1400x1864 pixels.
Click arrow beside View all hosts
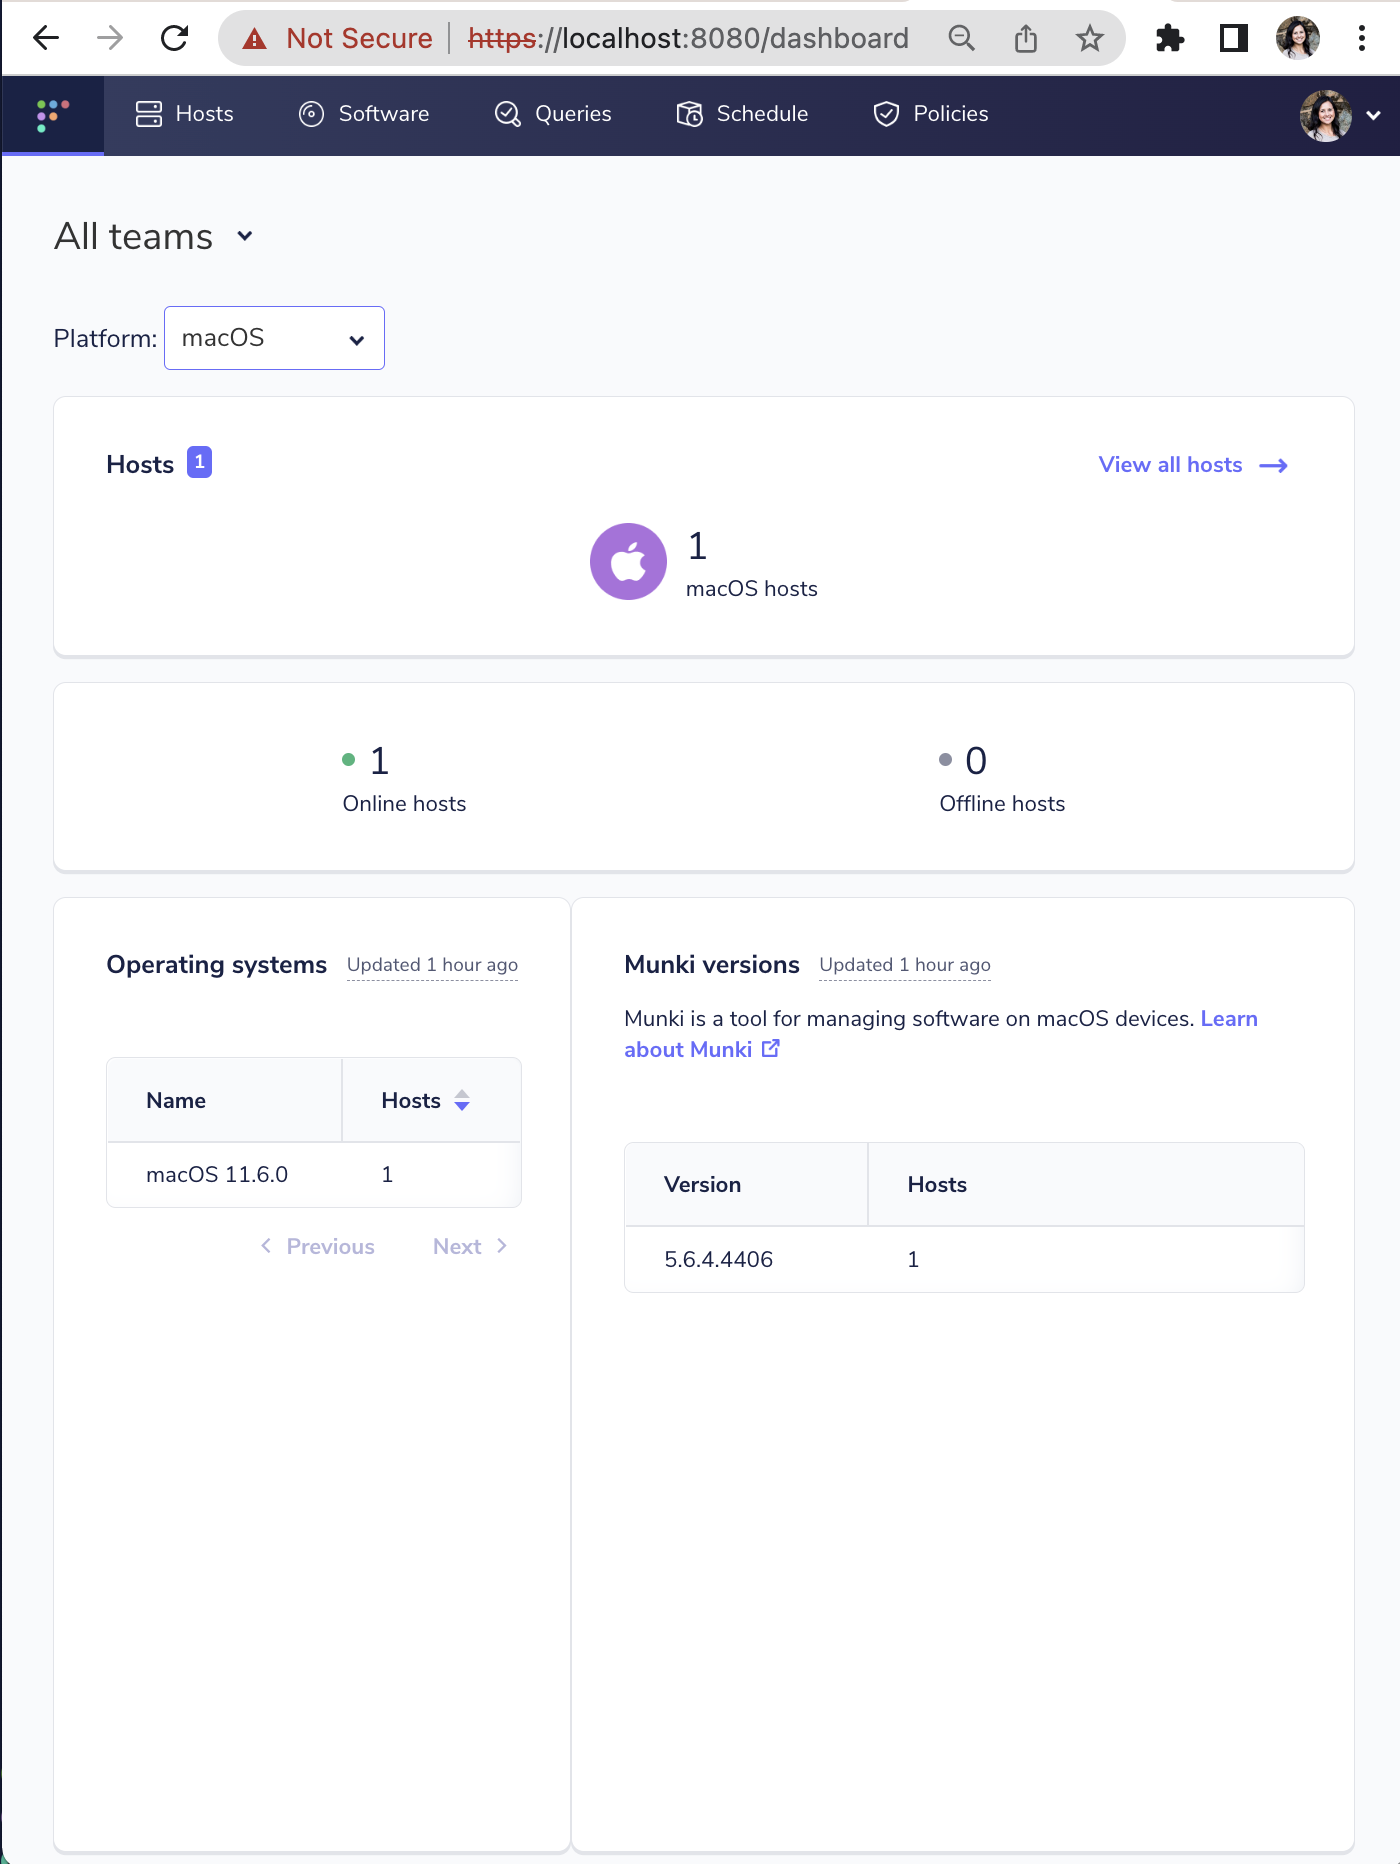[x=1273, y=466]
